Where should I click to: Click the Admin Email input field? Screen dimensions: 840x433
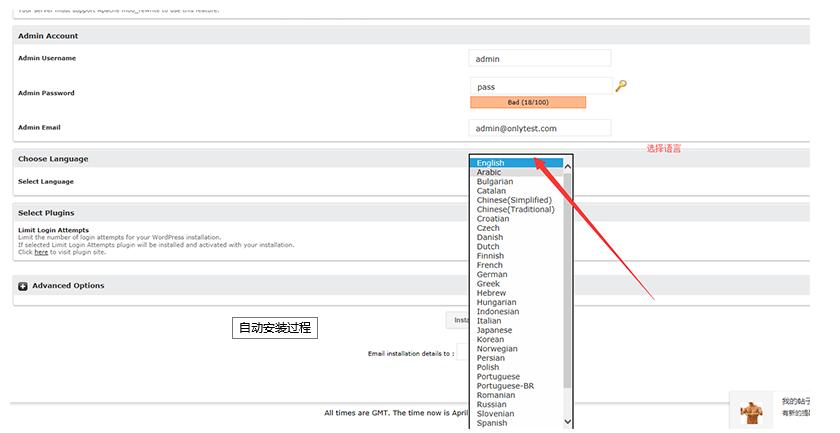click(x=539, y=128)
